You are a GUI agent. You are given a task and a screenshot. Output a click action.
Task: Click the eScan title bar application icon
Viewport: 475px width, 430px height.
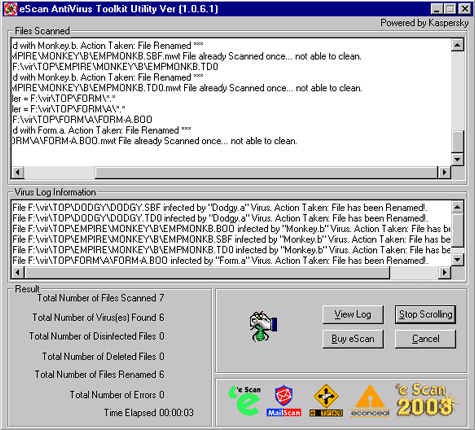point(10,9)
